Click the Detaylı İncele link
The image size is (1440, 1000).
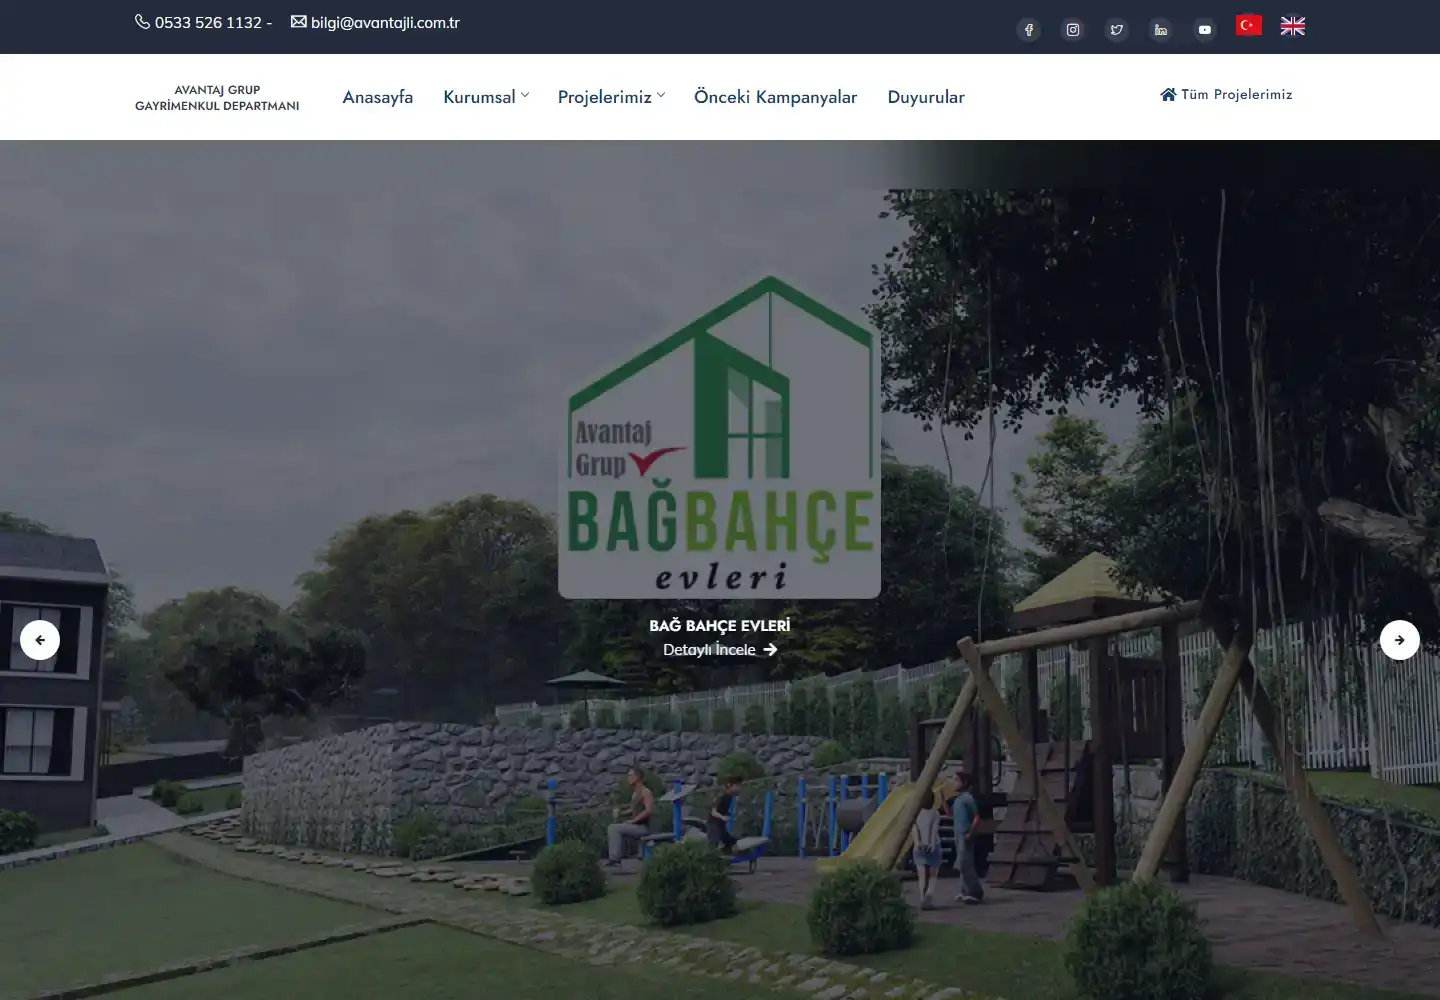coord(720,650)
